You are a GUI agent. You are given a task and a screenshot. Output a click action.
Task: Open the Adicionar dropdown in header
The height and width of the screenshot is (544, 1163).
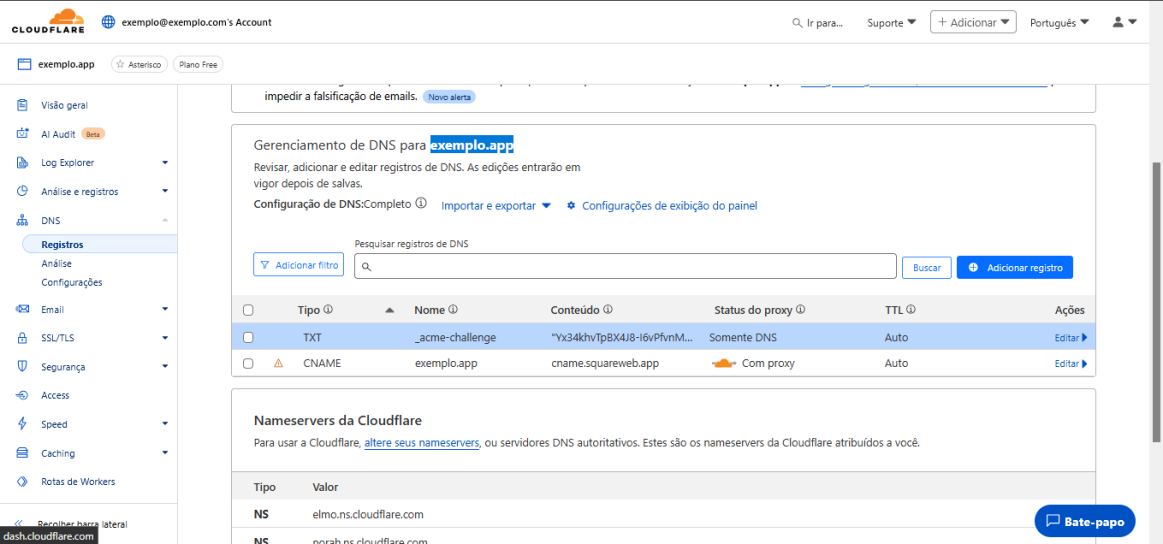tap(973, 22)
